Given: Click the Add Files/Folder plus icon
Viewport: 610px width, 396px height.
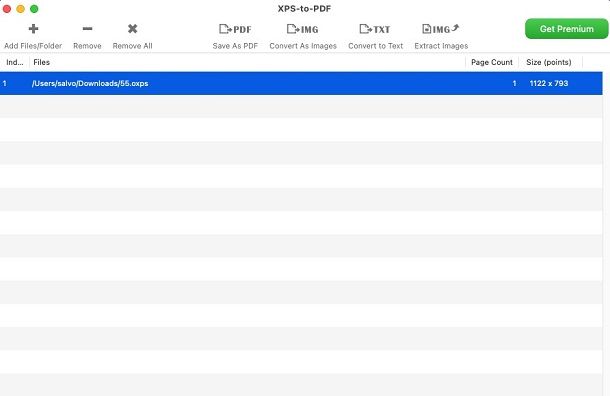Looking at the screenshot, I should tap(33, 29).
